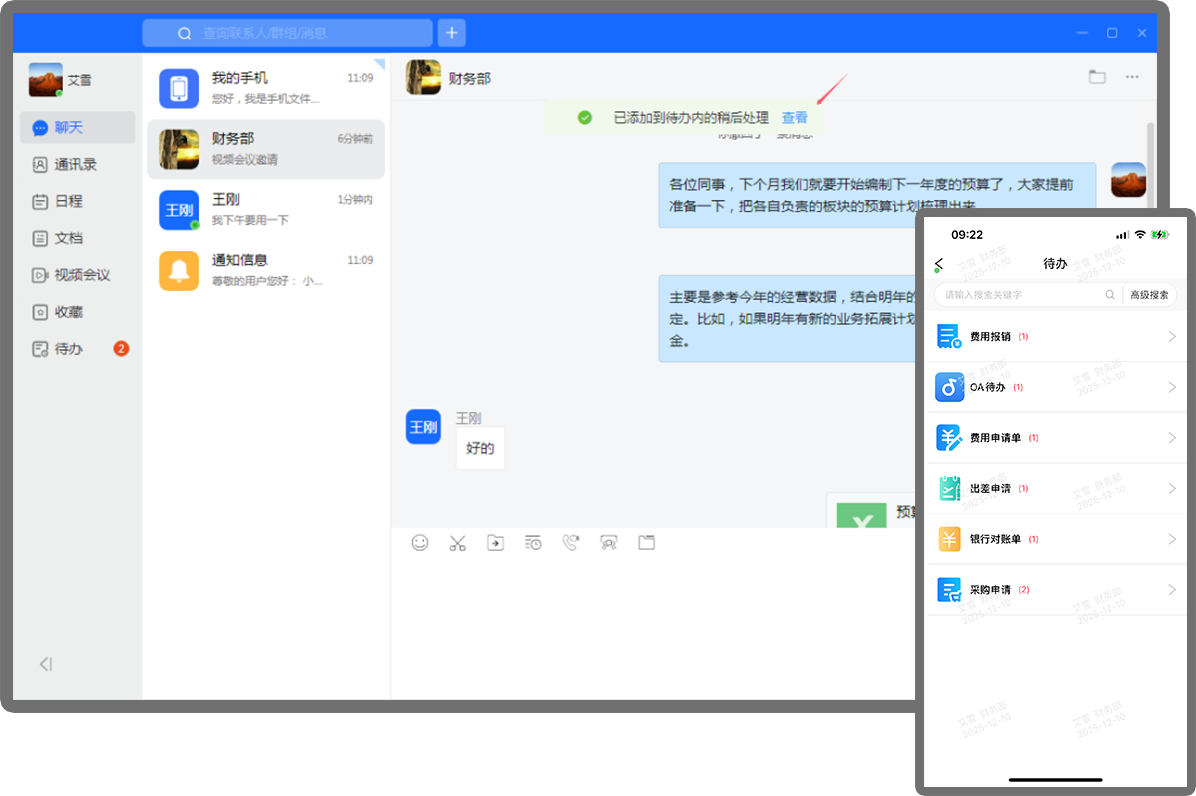
Task: Open 出差申请 item in phone list
Action: coord(1056,488)
